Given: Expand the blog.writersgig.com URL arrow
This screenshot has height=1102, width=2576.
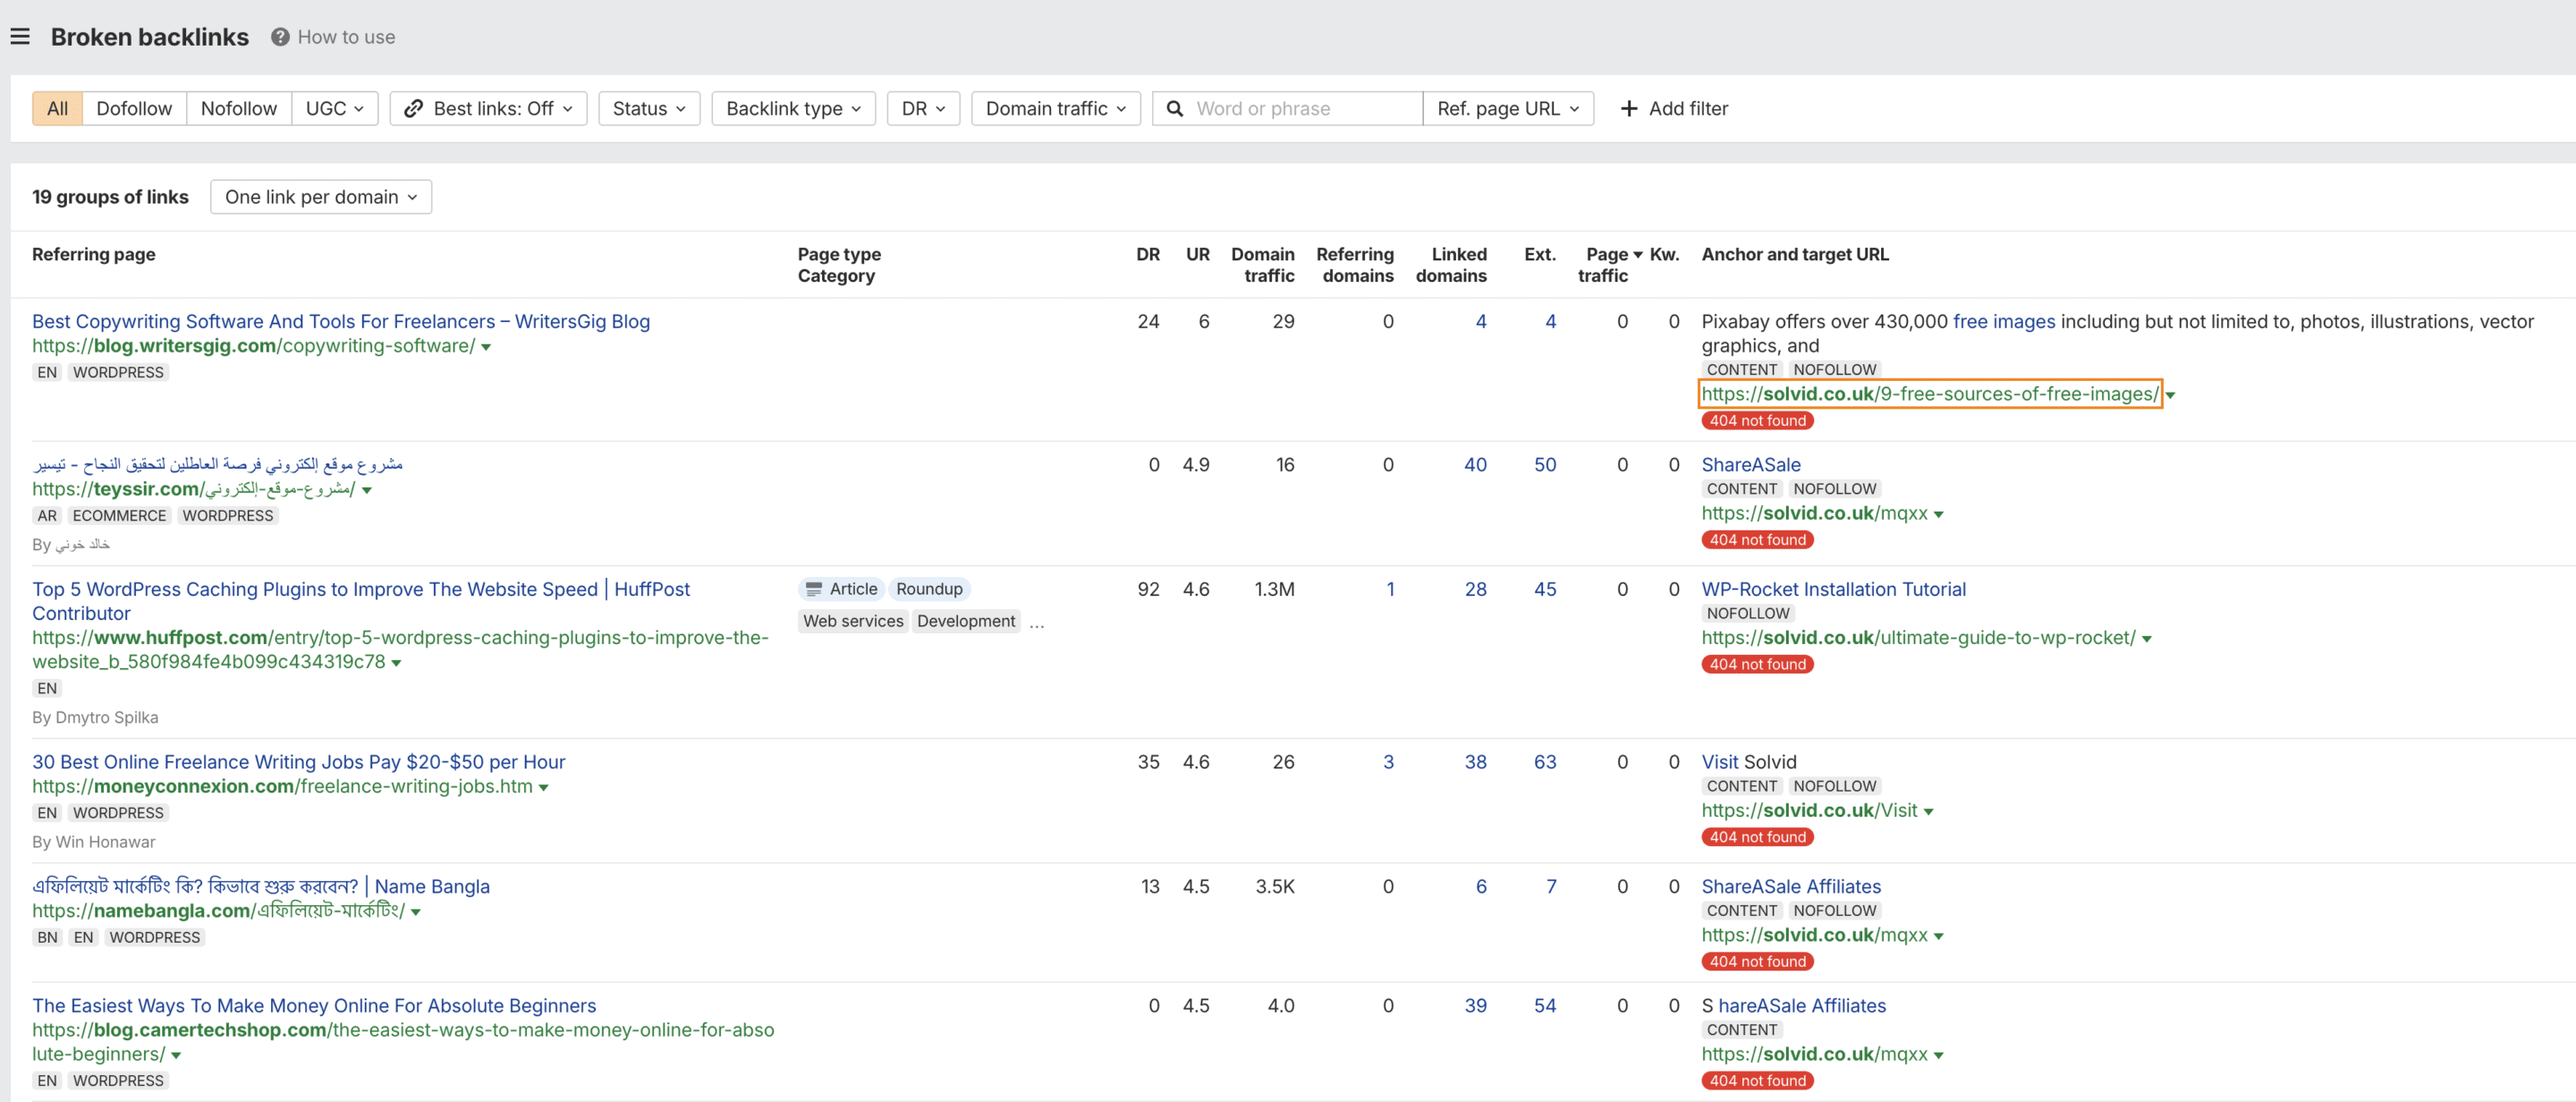Looking at the screenshot, I should 486,347.
